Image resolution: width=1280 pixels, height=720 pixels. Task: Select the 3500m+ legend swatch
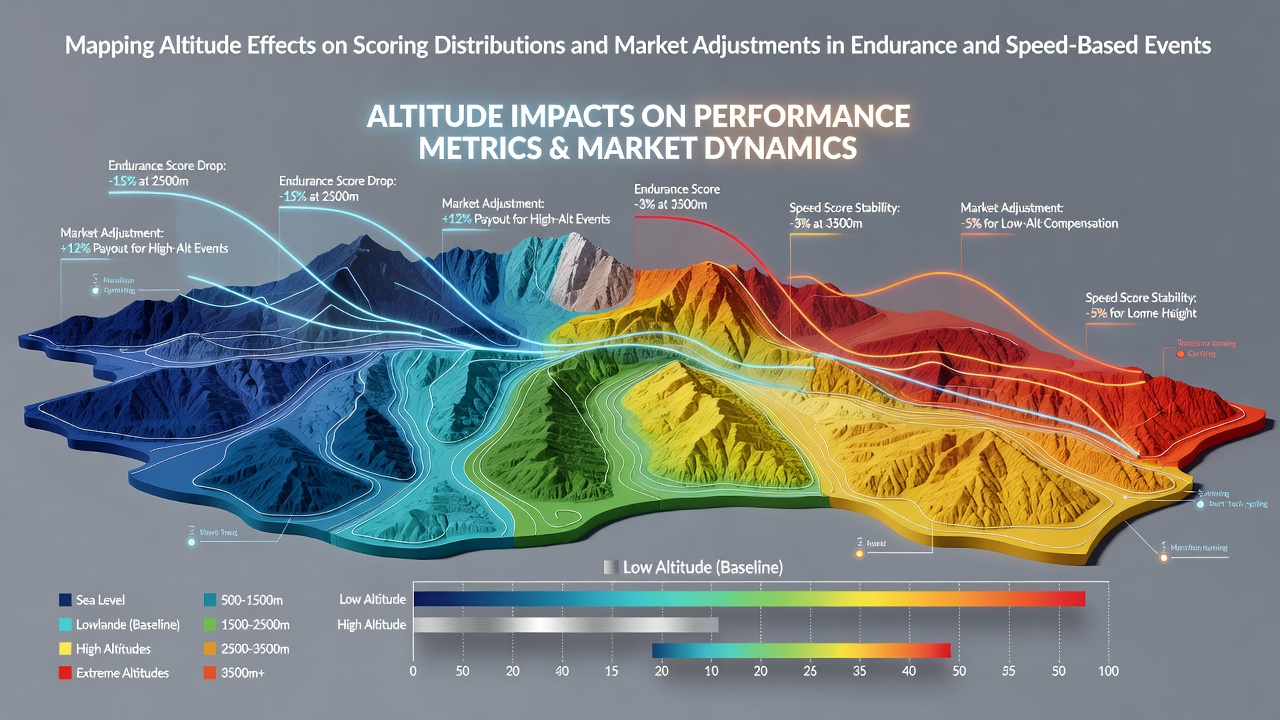pyautogui.click(x=209, y=673)
